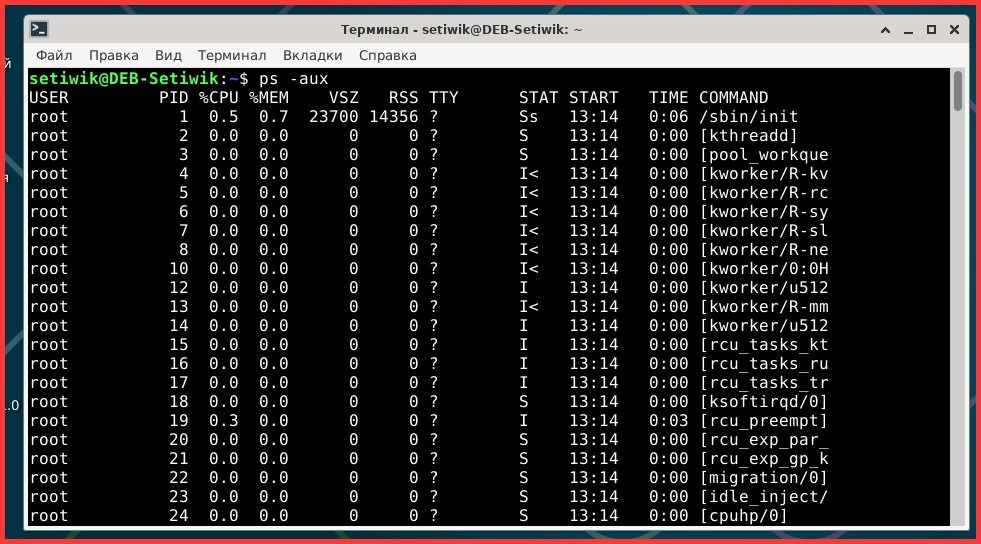Click the COMMAND column header text
The height and width of the screenshot is (544, 981).
click(733, 98)
